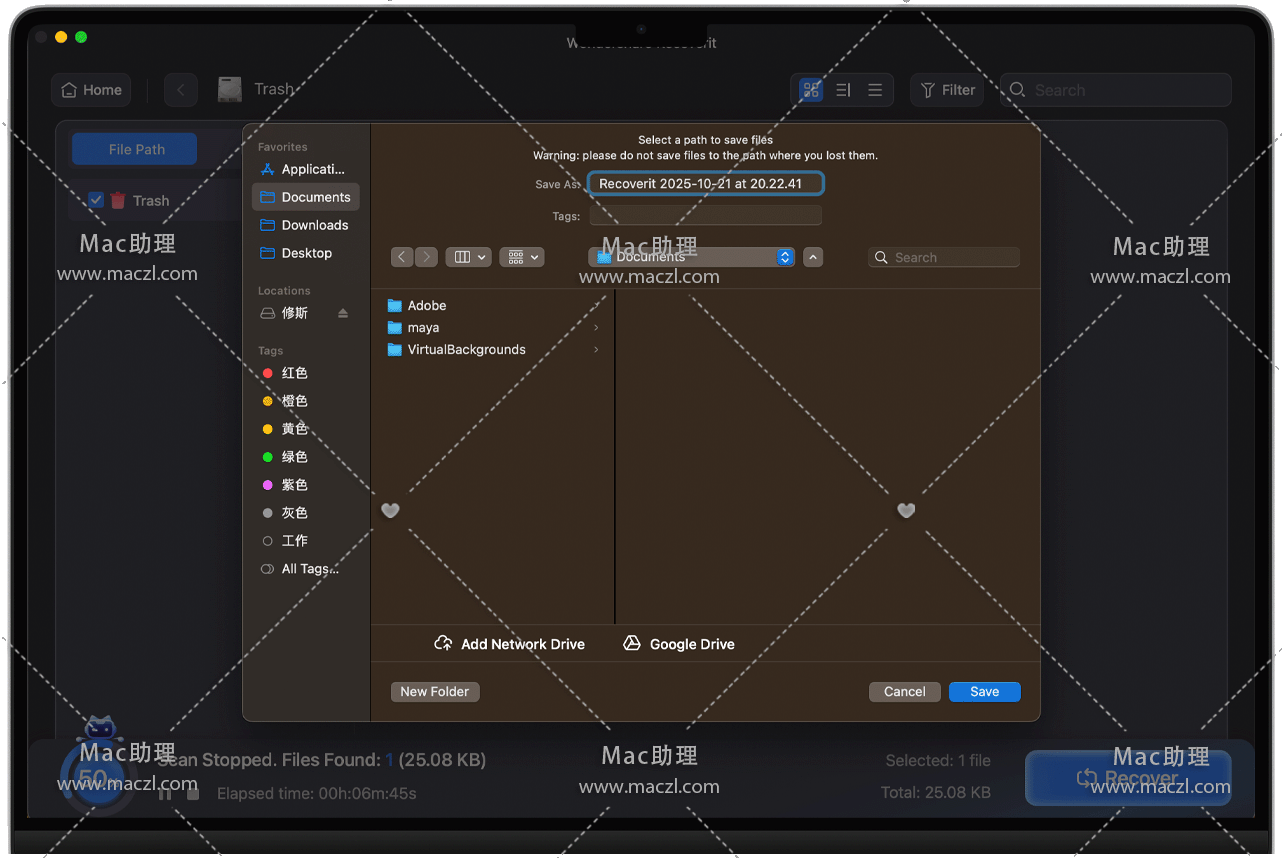Click the Save As filename field
This screenshot has height=858, width=1282.
[x=705, y=184]
